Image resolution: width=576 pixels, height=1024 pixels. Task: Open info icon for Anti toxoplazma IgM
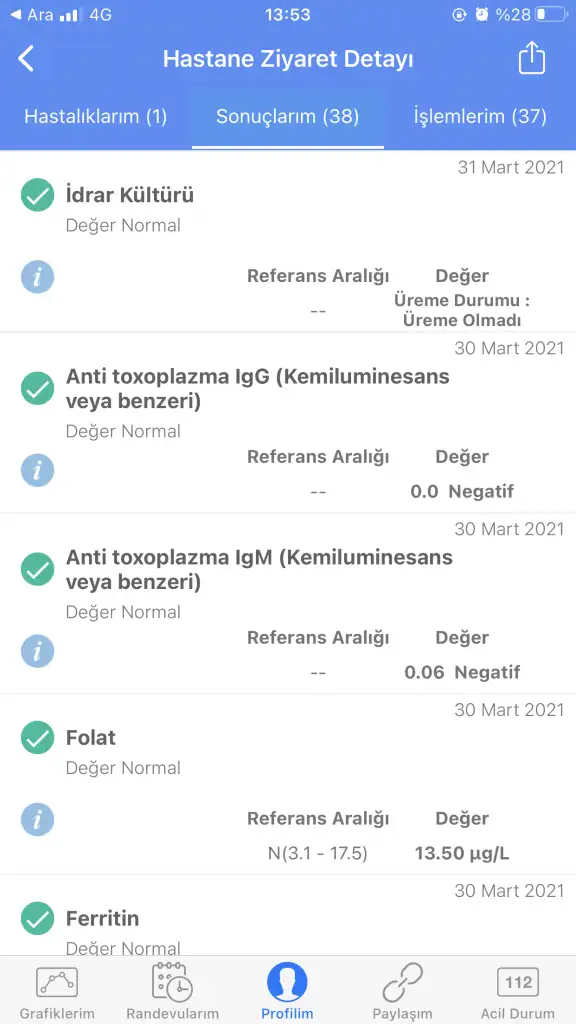[x=37, y=651]
